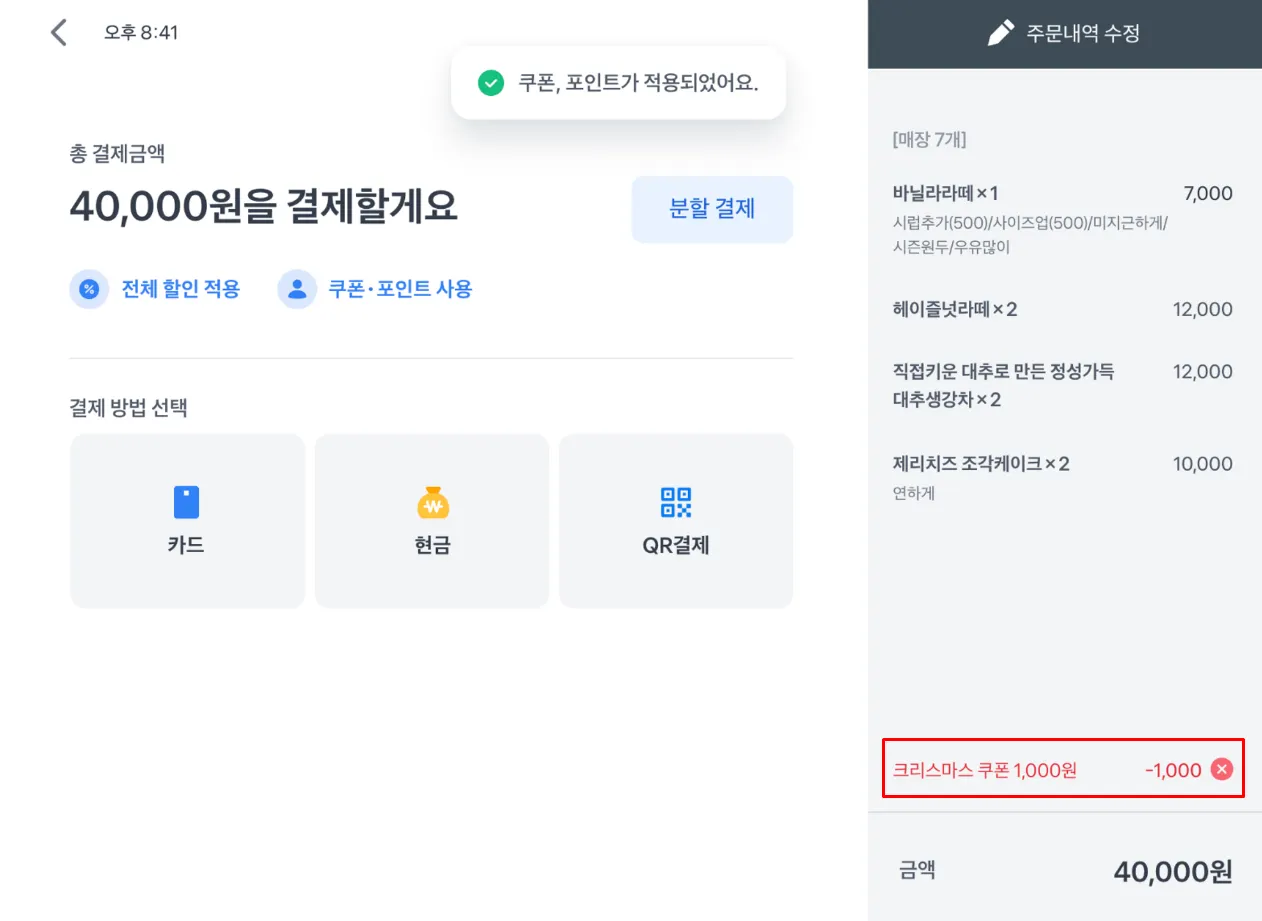Click the percent icon for 전체 할인 적용
The image size is (1262, 921).
[x=89, y=289]
